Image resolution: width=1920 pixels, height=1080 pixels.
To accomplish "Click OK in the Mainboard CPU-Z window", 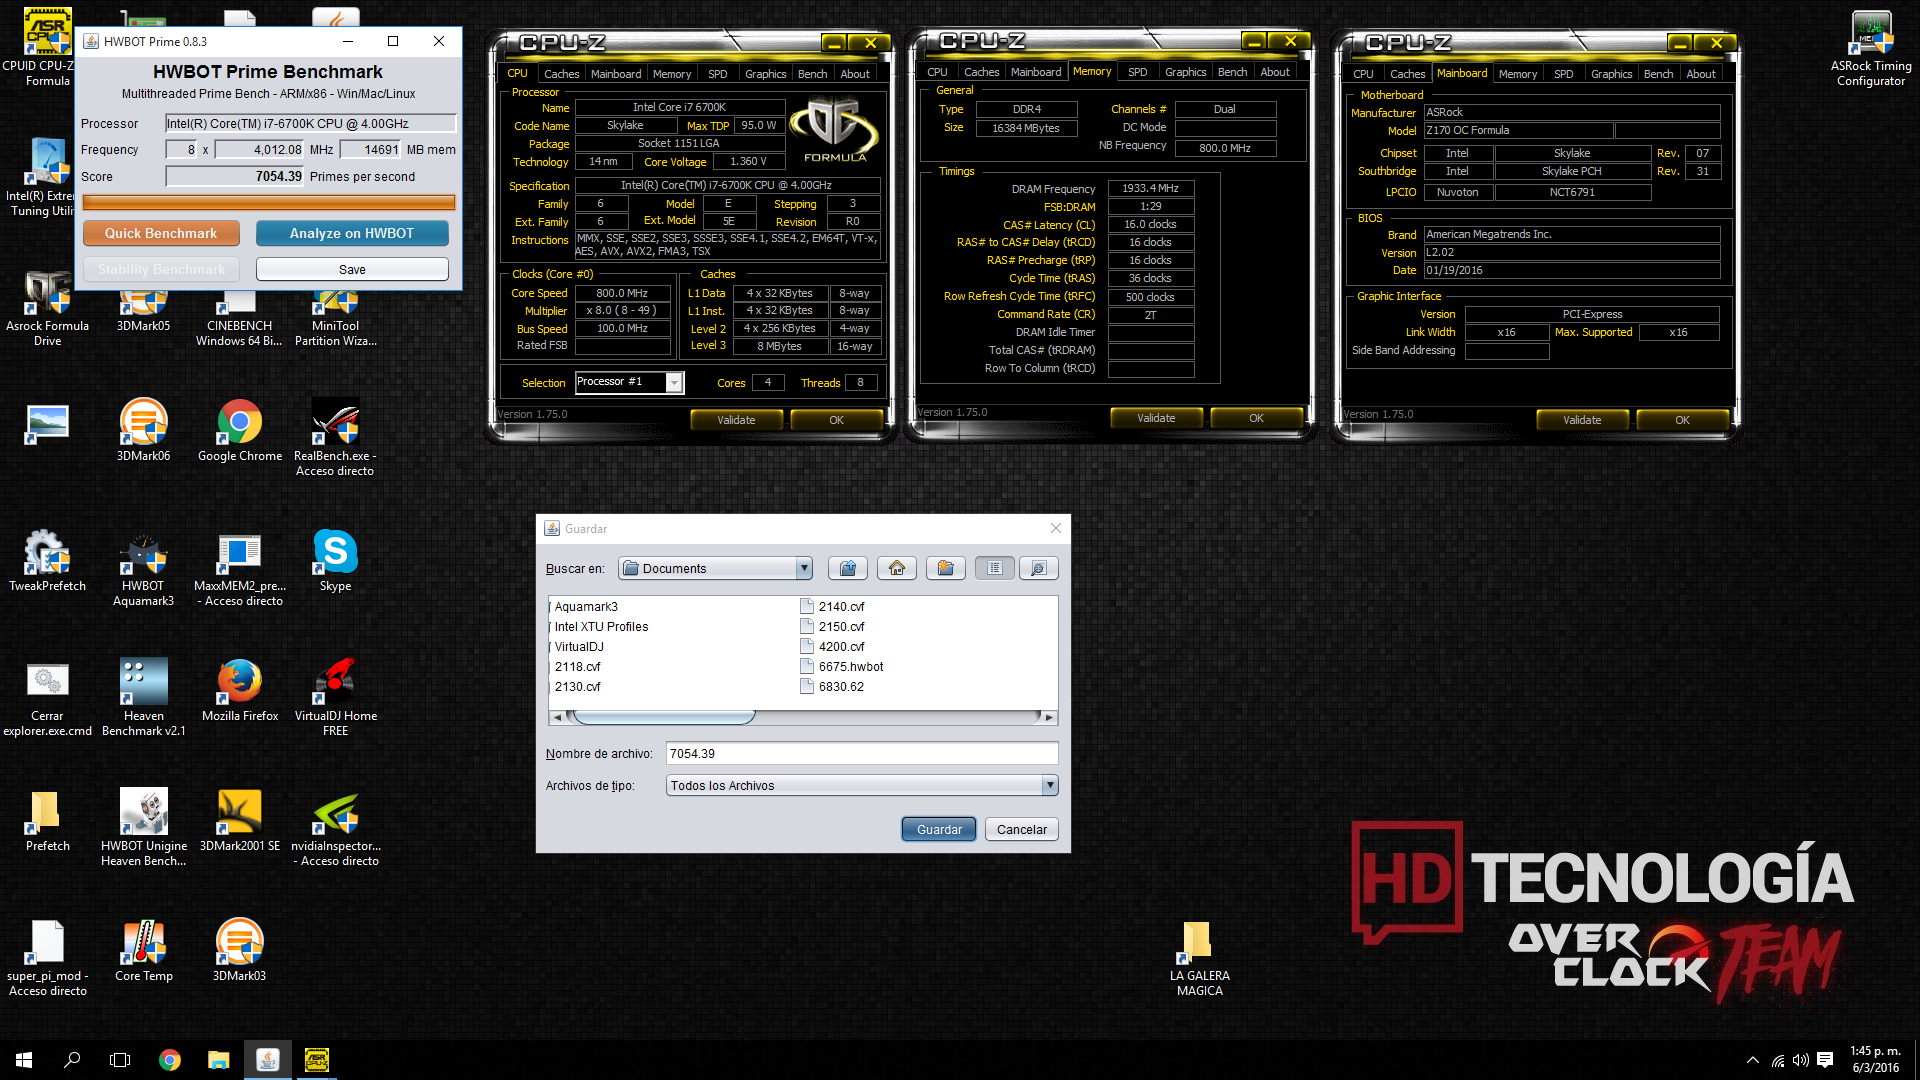I will (1682, 420).
